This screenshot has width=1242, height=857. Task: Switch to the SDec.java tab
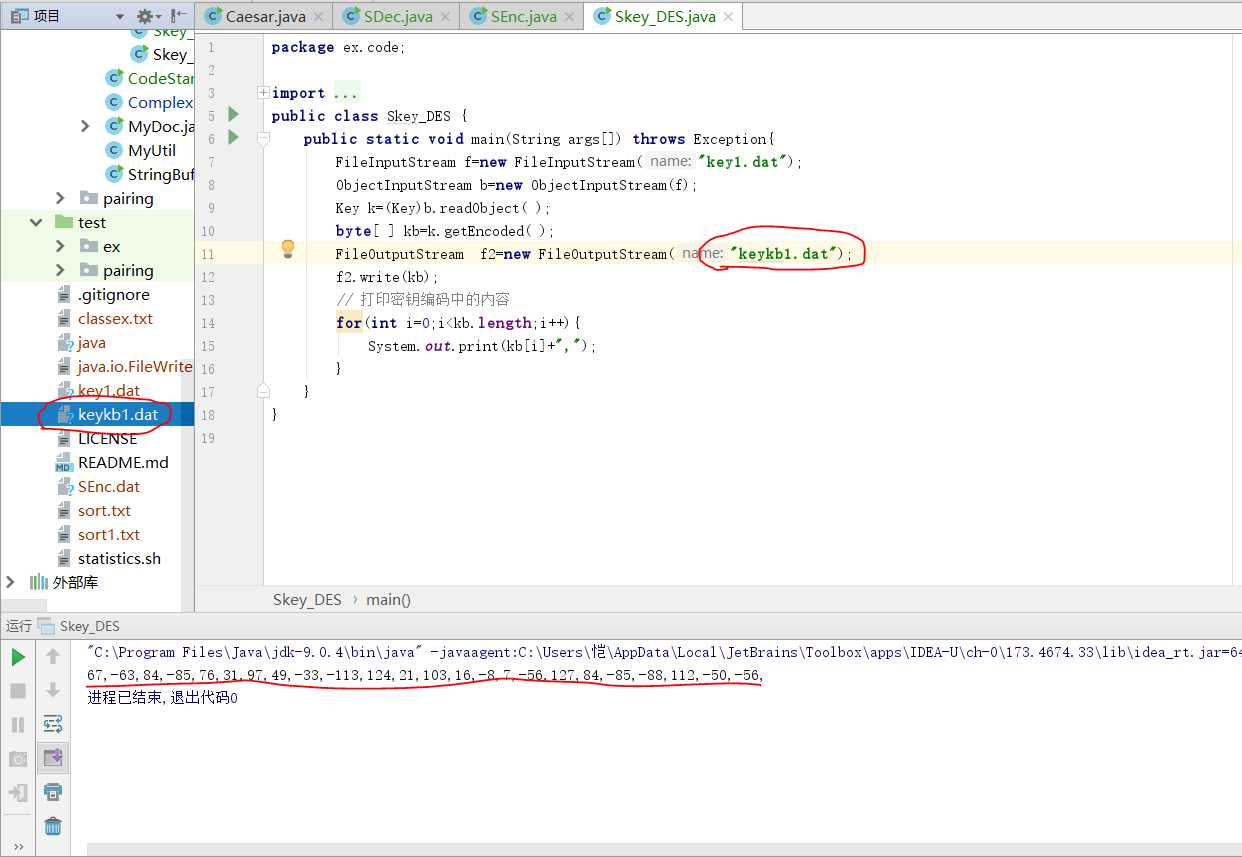(397, 16)
